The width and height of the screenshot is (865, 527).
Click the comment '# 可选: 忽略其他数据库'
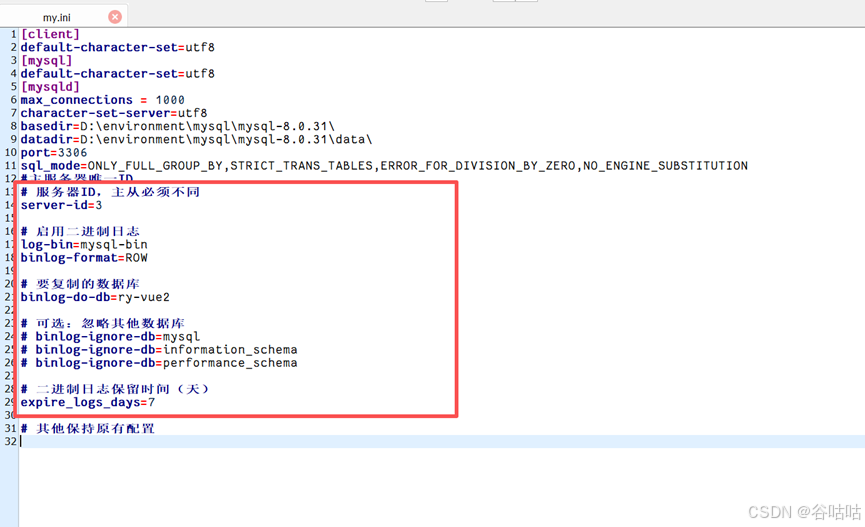[103, 323]
